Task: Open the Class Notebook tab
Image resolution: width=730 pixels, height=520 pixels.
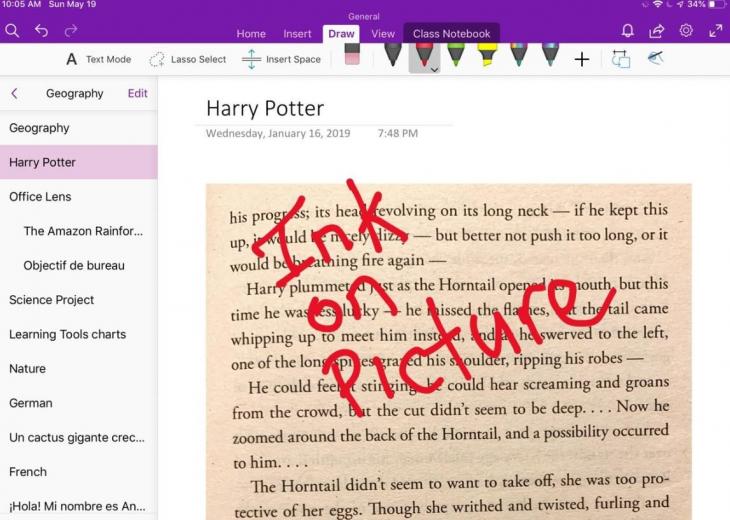Action: point(452,34)
